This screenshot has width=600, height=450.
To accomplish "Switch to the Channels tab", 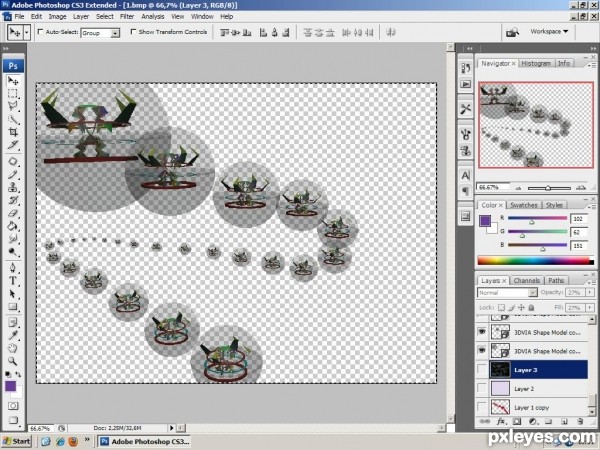I will coord(527,280).
